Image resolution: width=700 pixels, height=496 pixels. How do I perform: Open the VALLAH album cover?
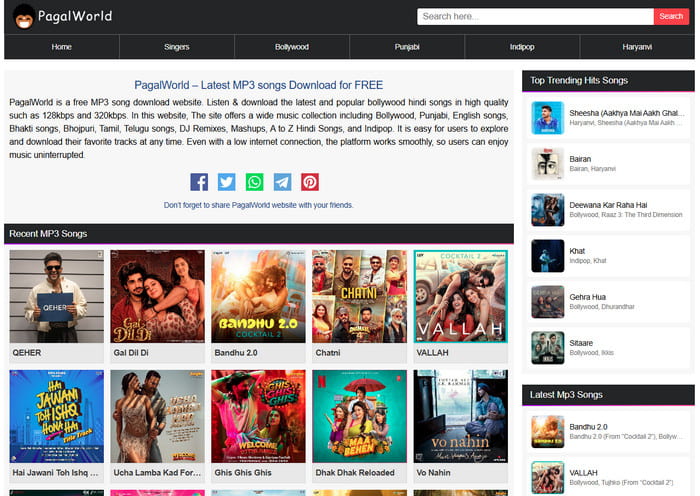pyautogui.click(x=461, y=296)
